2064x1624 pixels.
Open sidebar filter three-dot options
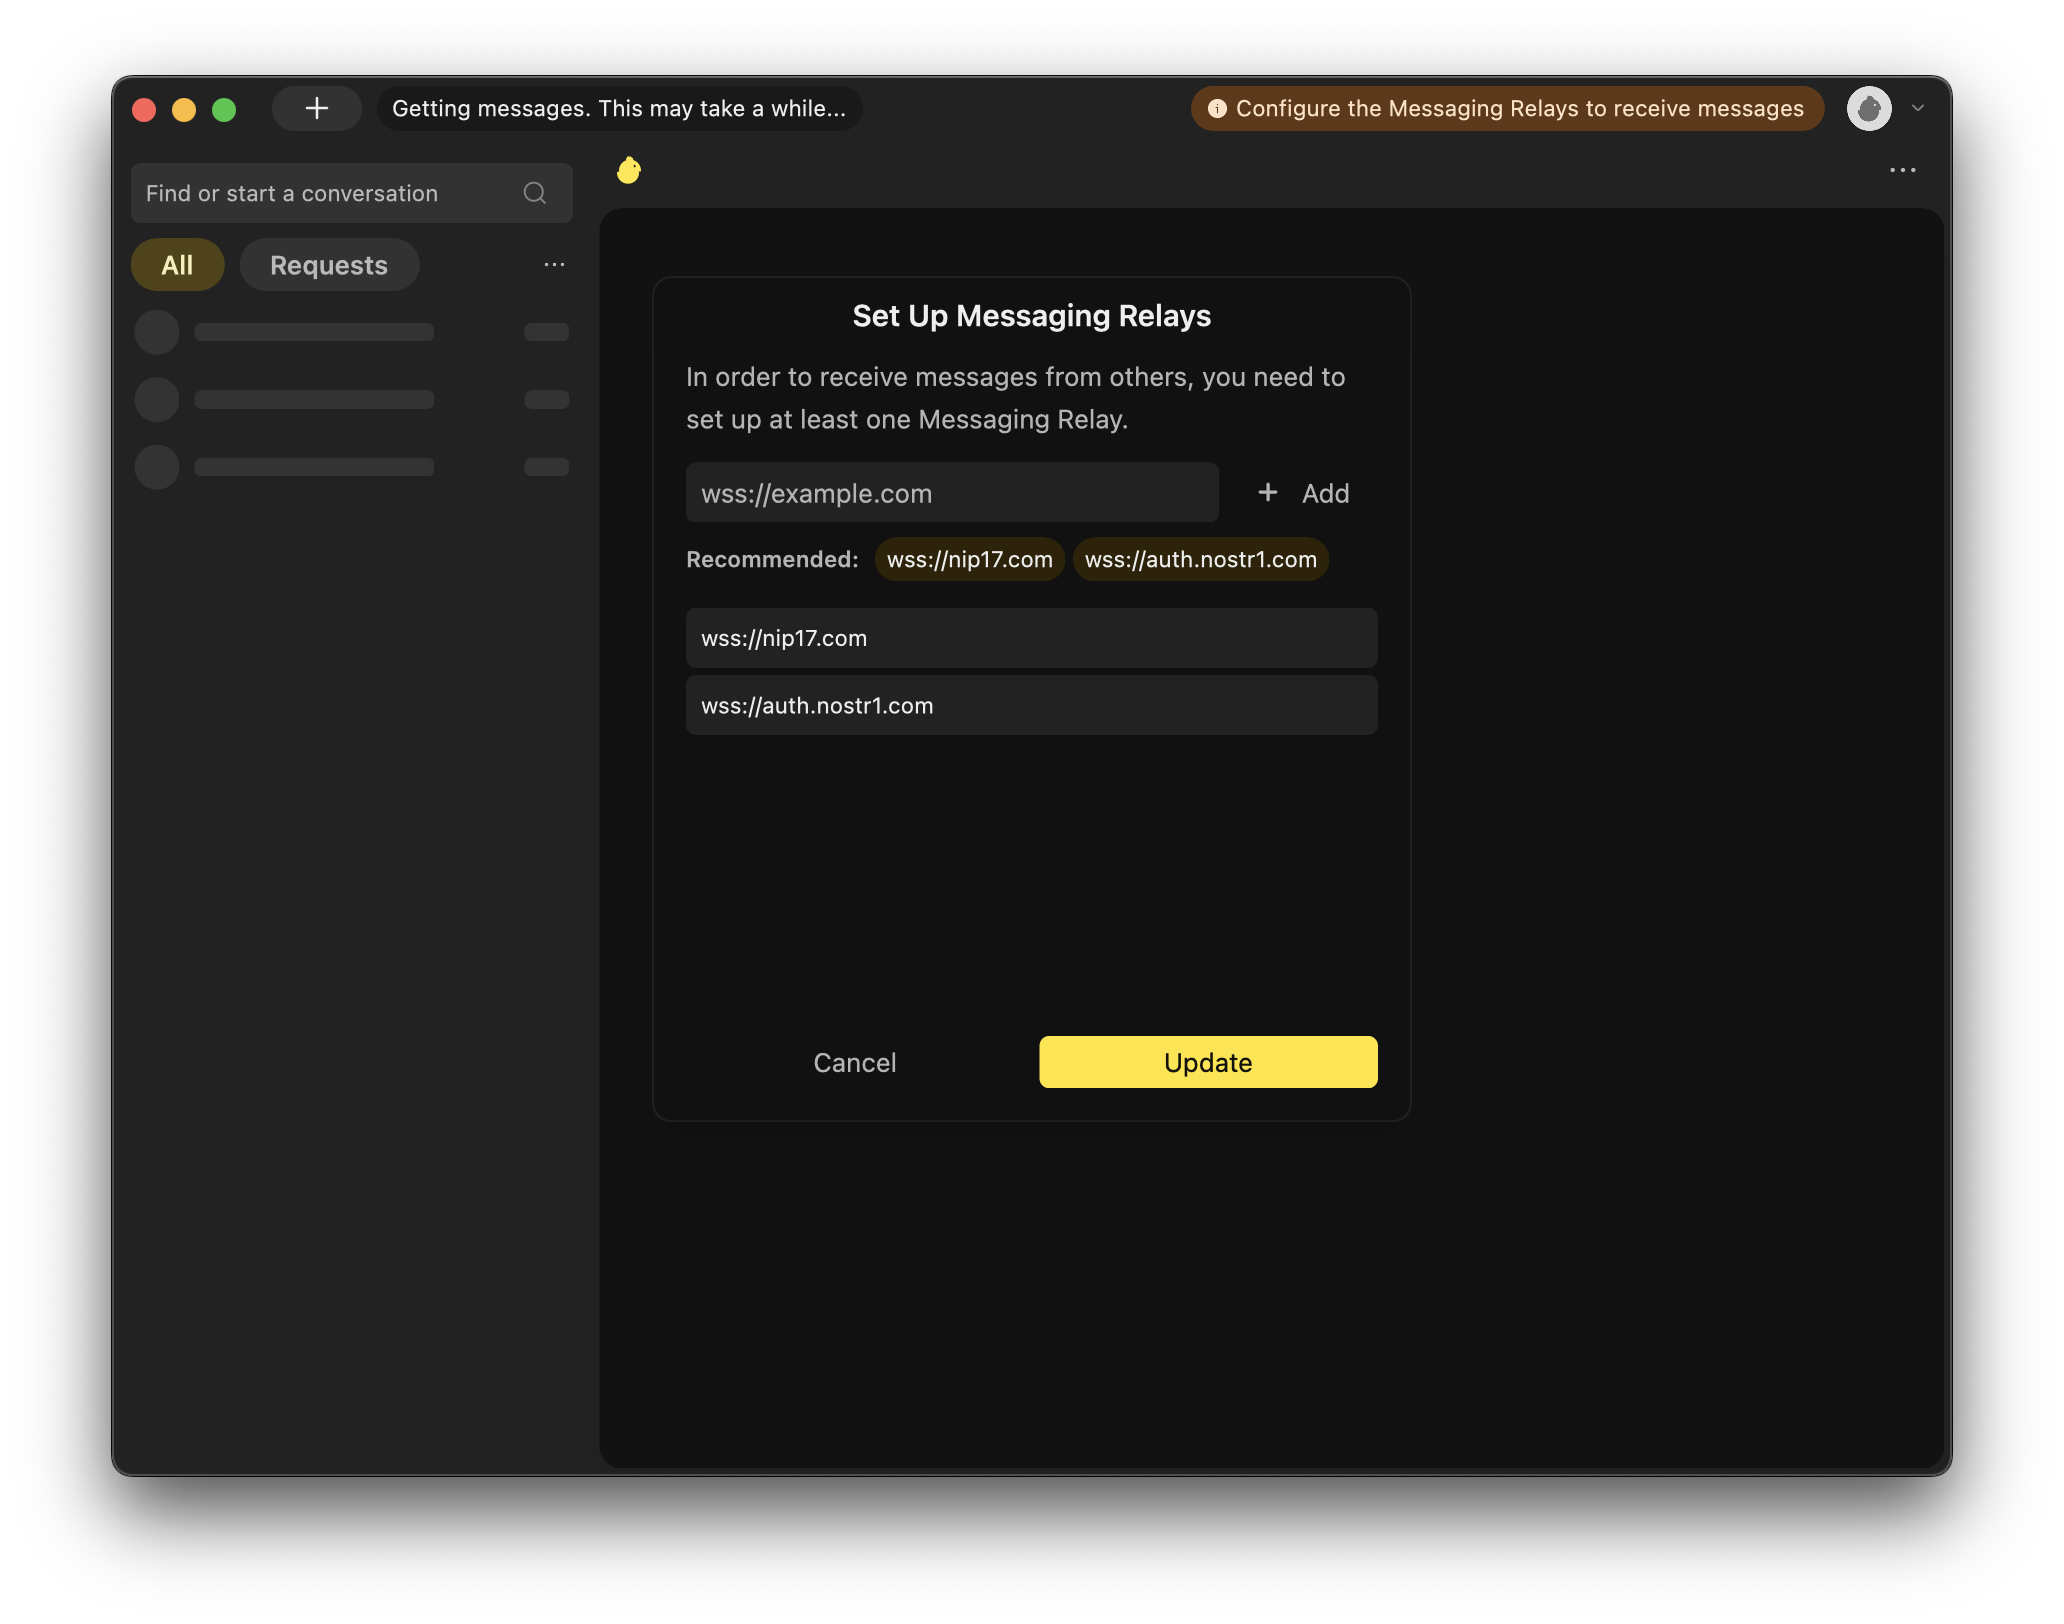point(554,265)
